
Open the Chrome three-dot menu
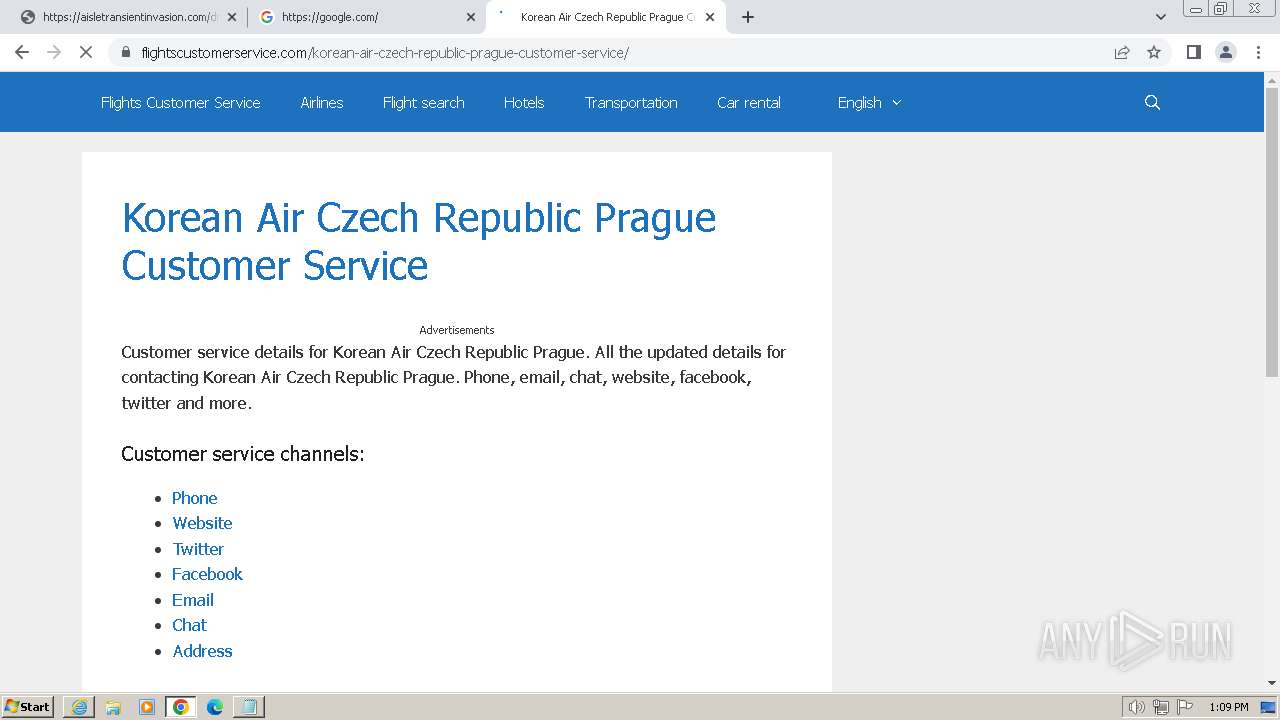click(1258, 52)
